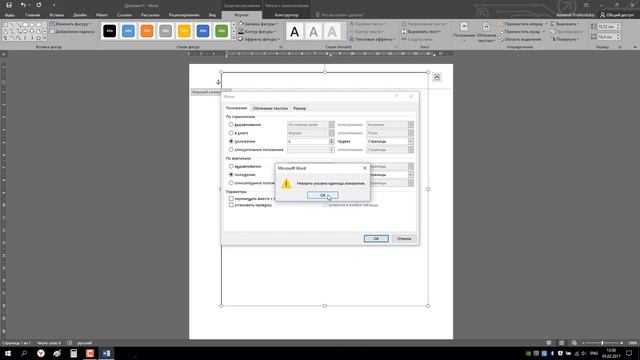
Task: Close the Microsoft Word warning box
Action: pyautogui.click(x=364, y=168)
